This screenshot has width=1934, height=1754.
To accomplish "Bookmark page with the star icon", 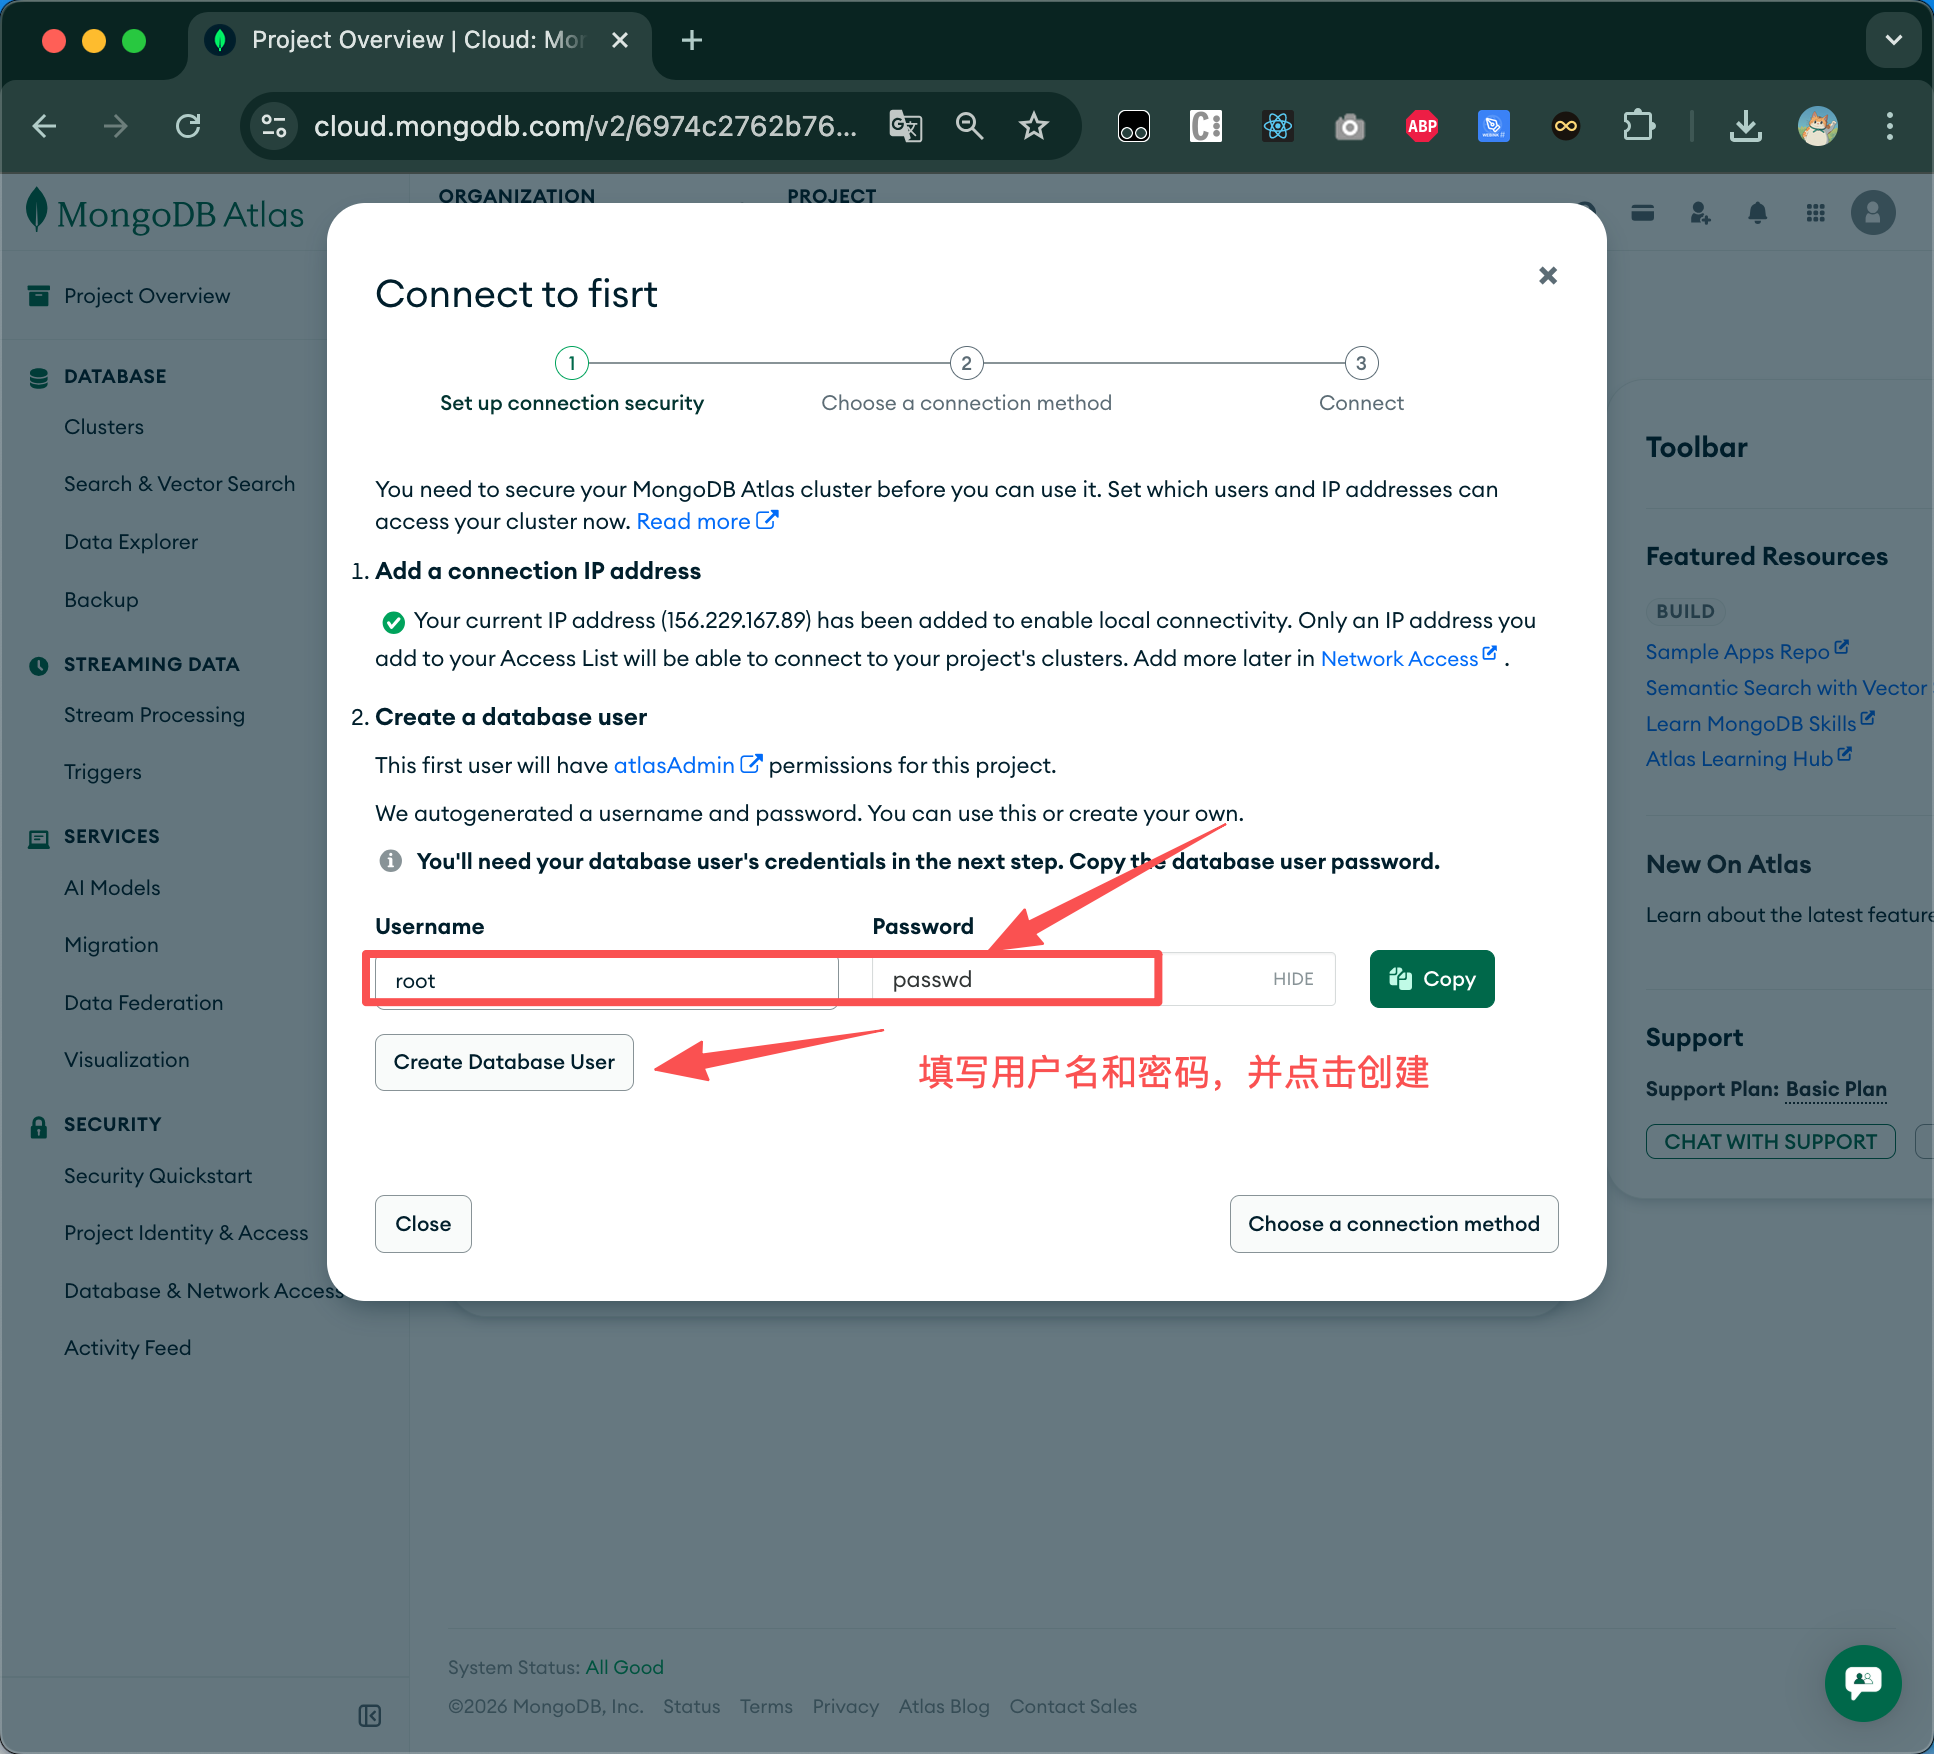I will pyautogui.click(x=1033, y=126).
